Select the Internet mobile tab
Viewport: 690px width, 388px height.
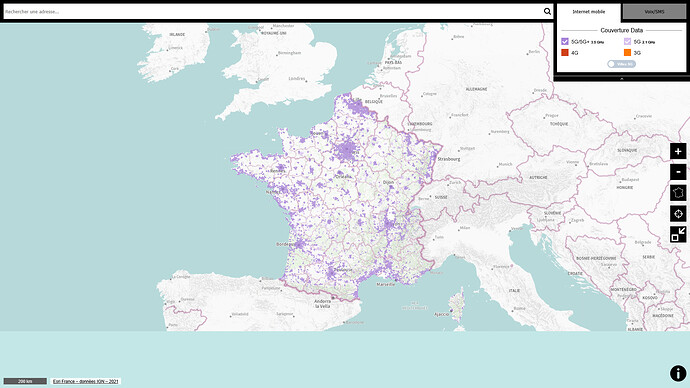click(589, 11)
